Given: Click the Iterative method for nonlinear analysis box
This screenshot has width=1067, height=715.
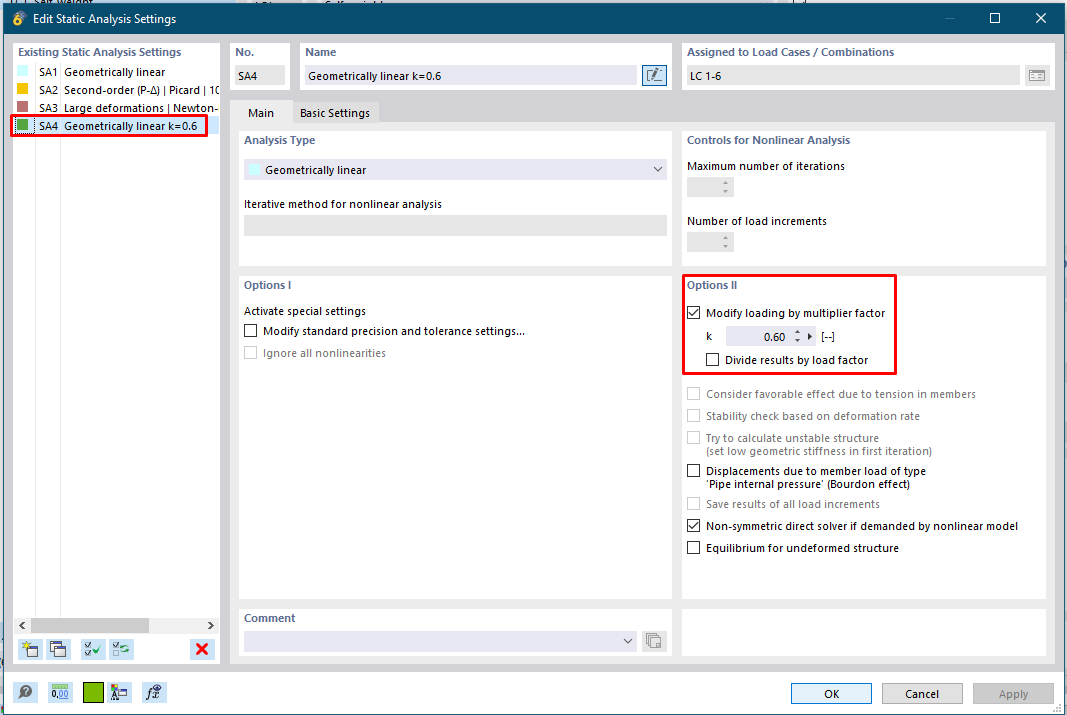Looking at the screenshot, I should 455,225.
